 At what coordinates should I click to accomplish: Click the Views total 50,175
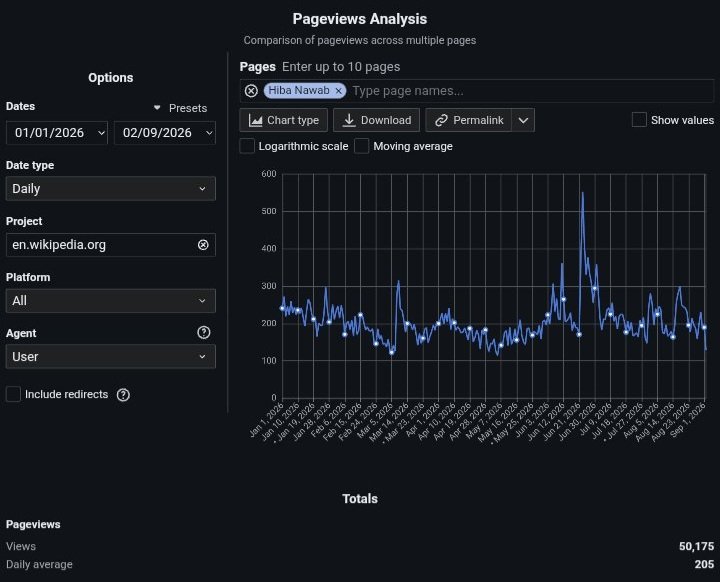click(696, 546)
